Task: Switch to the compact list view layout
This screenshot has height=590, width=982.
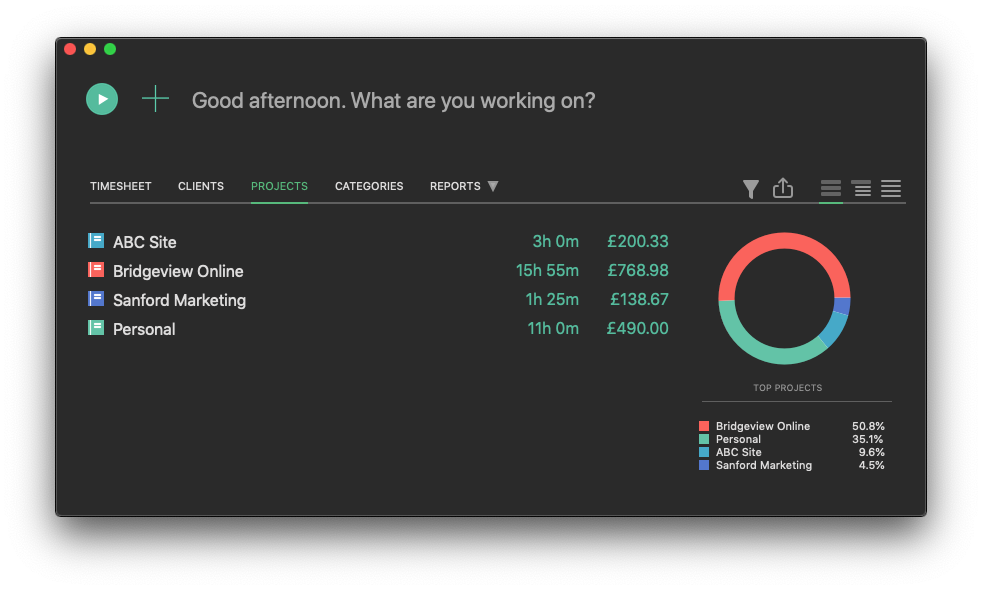Action: tap(830, 188)
